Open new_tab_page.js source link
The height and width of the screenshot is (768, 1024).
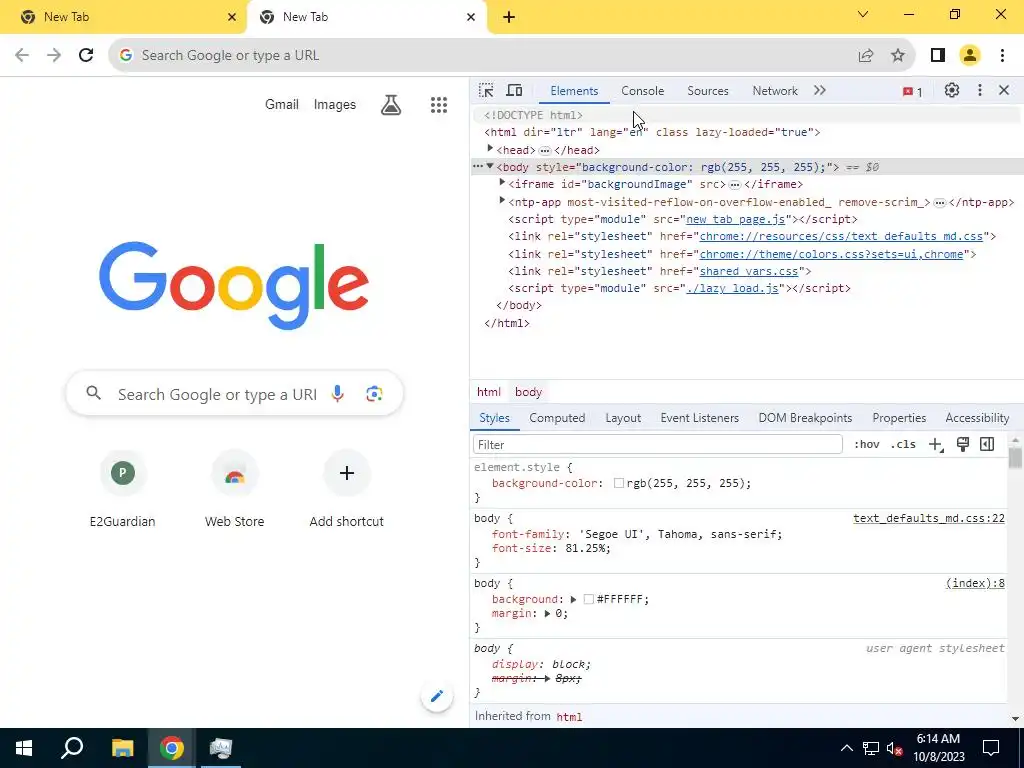click(736, 219)
